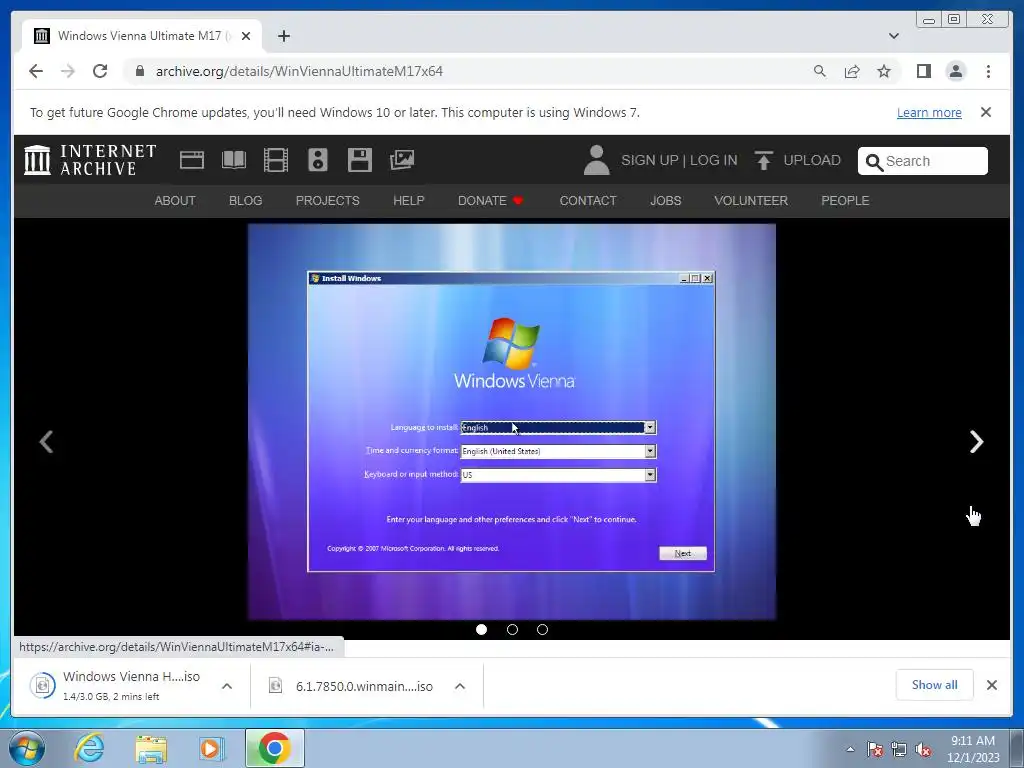Click the Windows Vienna installer screenshot
Viewport: 1024px width, 768px height.
[512, 422]
